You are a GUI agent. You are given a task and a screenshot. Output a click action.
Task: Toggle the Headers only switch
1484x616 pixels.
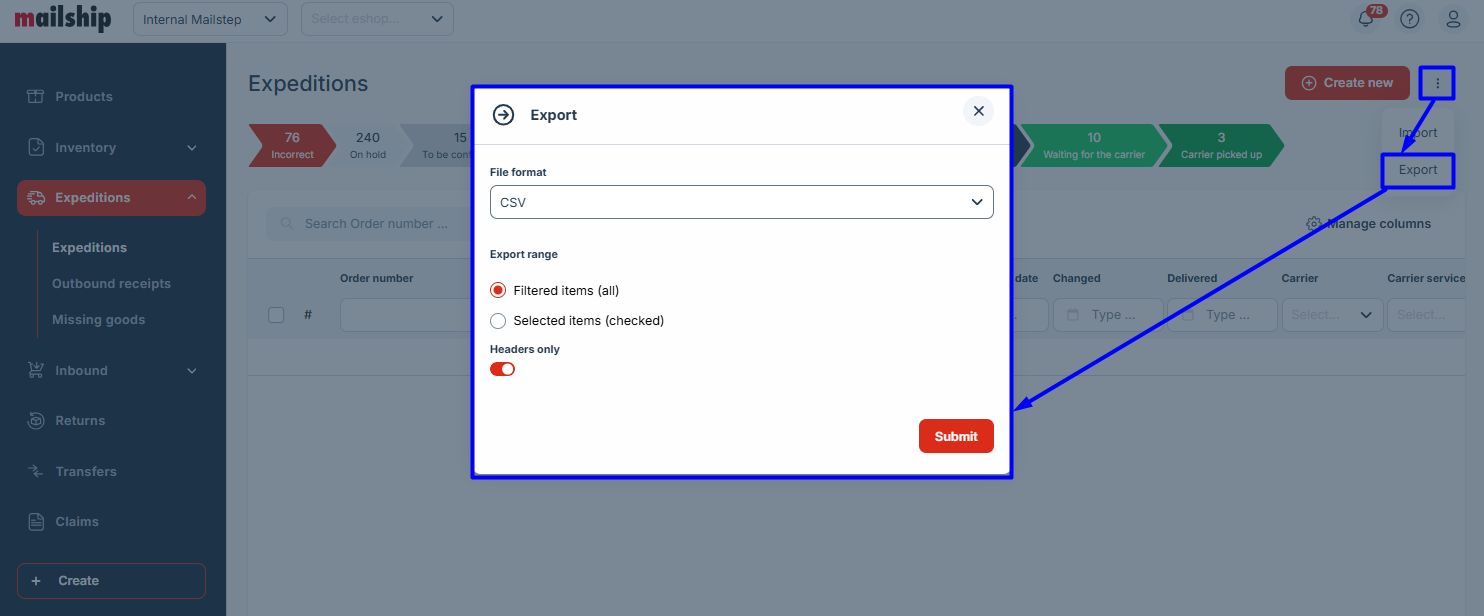(502, 369)
